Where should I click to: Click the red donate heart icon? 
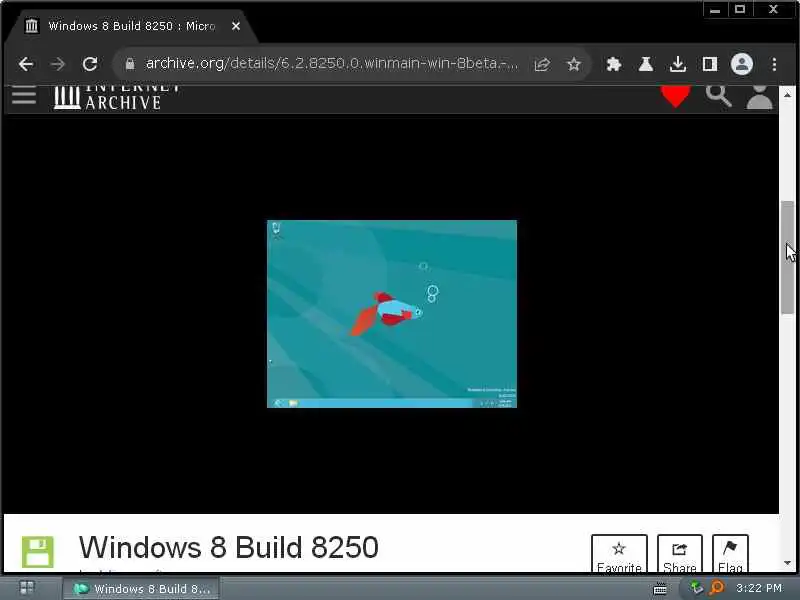pos(676,96)
